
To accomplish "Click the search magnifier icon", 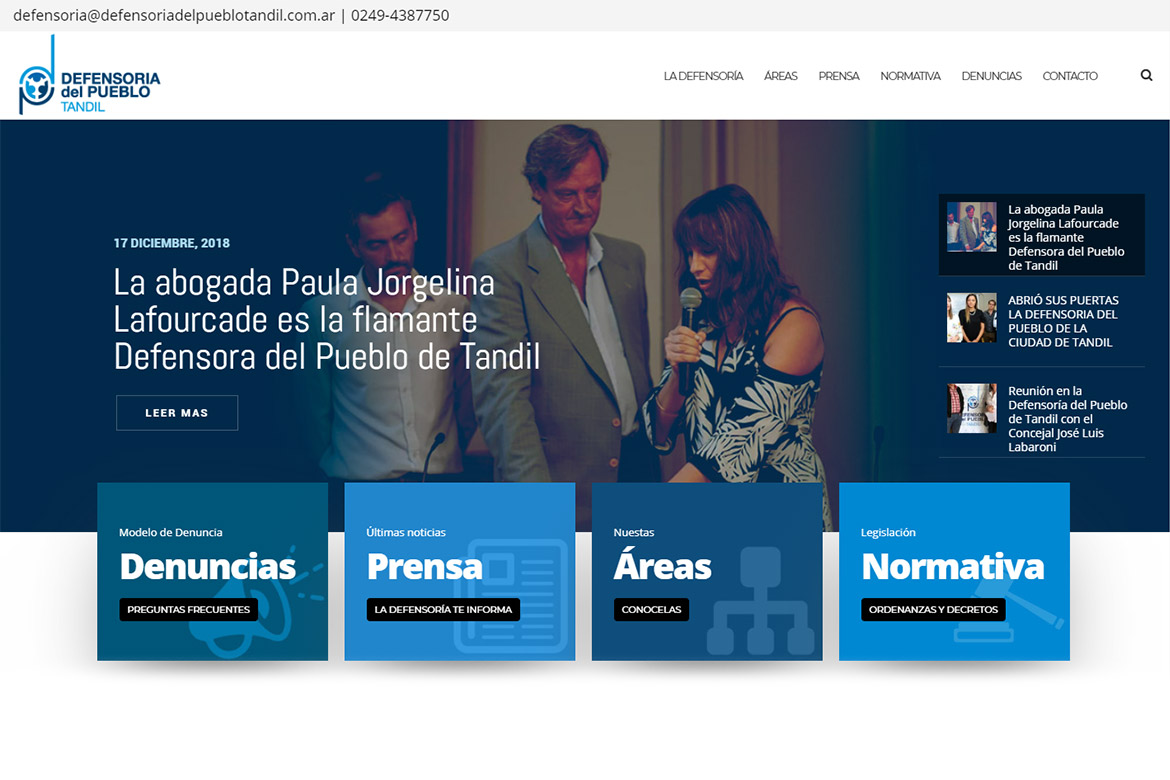I will pyautogui.click(x=1146, y=75).
